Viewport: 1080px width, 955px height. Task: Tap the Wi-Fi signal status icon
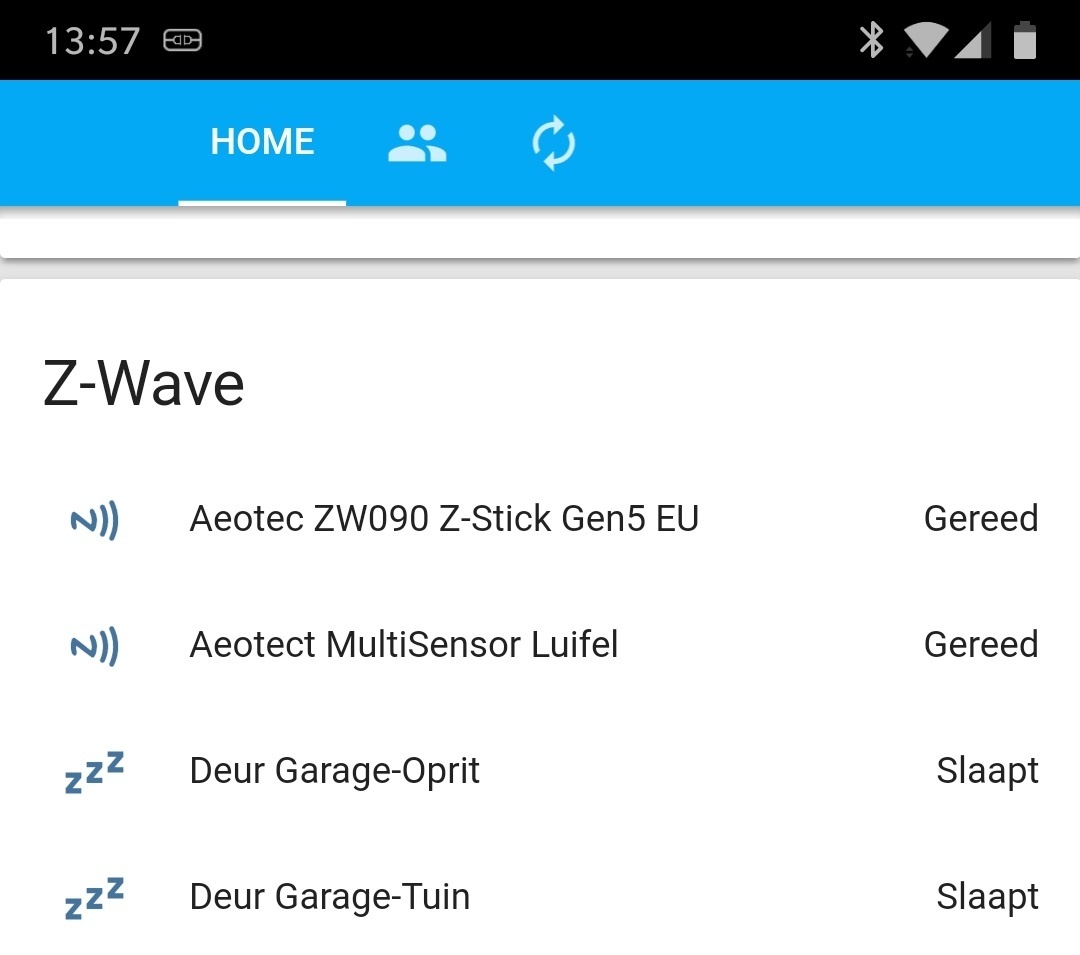pos(925,41)
